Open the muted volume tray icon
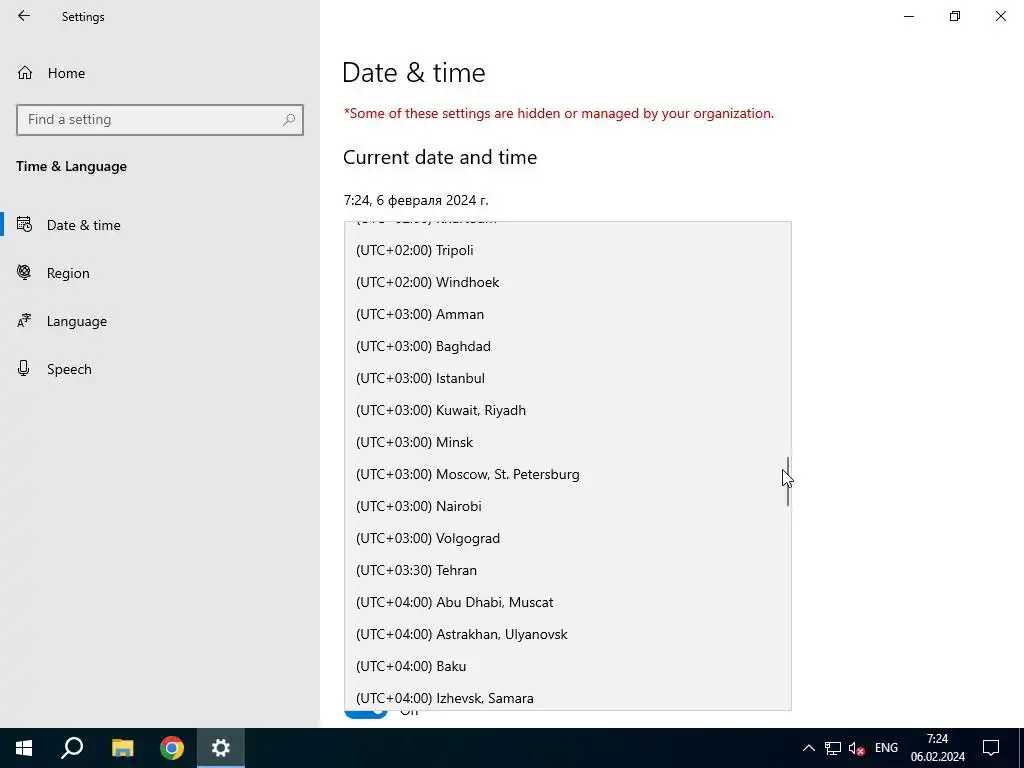The image size is (1024, 768). pos(856,748)
